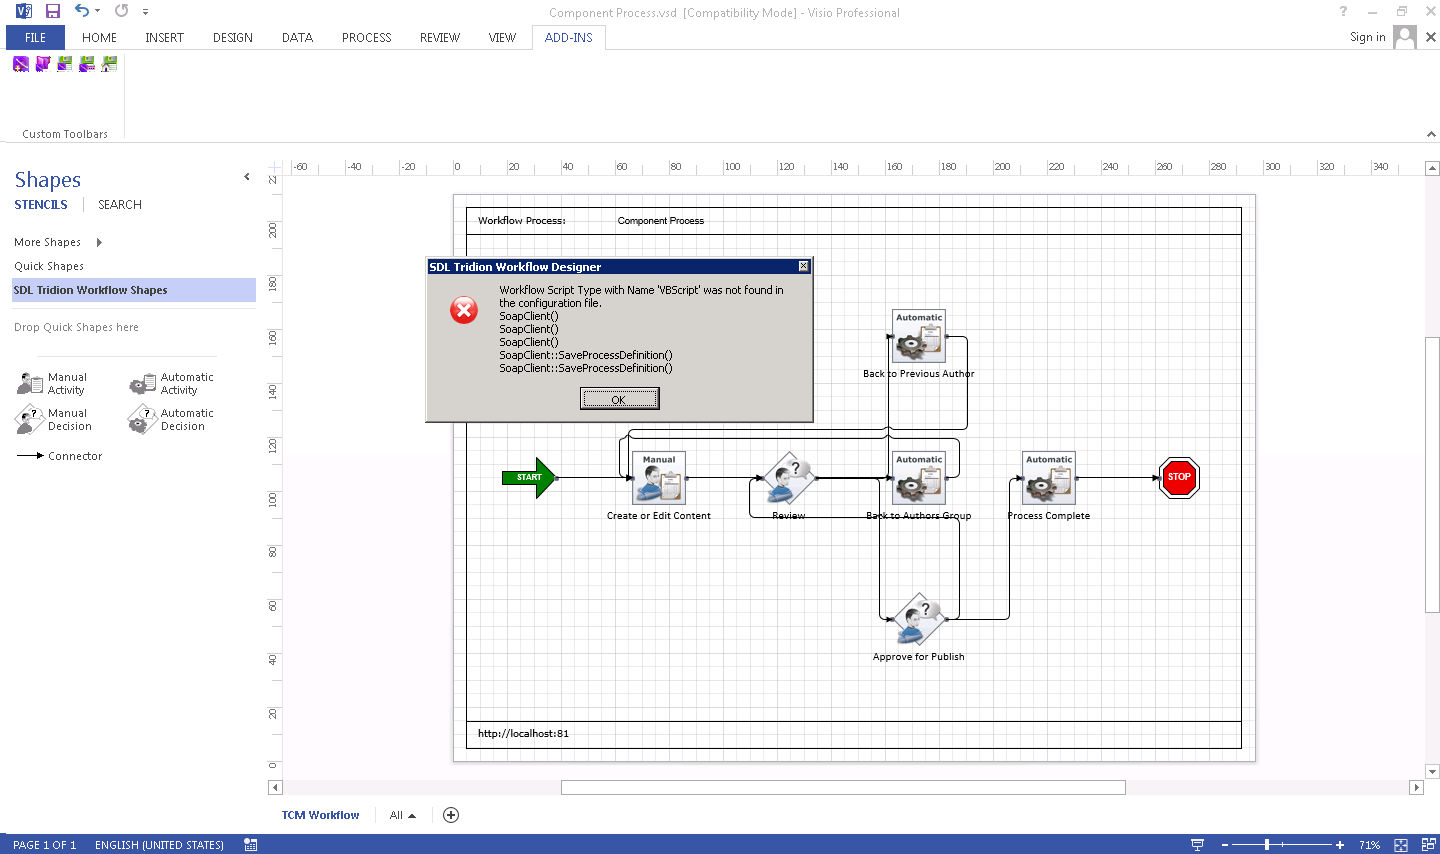
Task: Select Manual Activity stencil shape
Action: (x=52, y=384)
